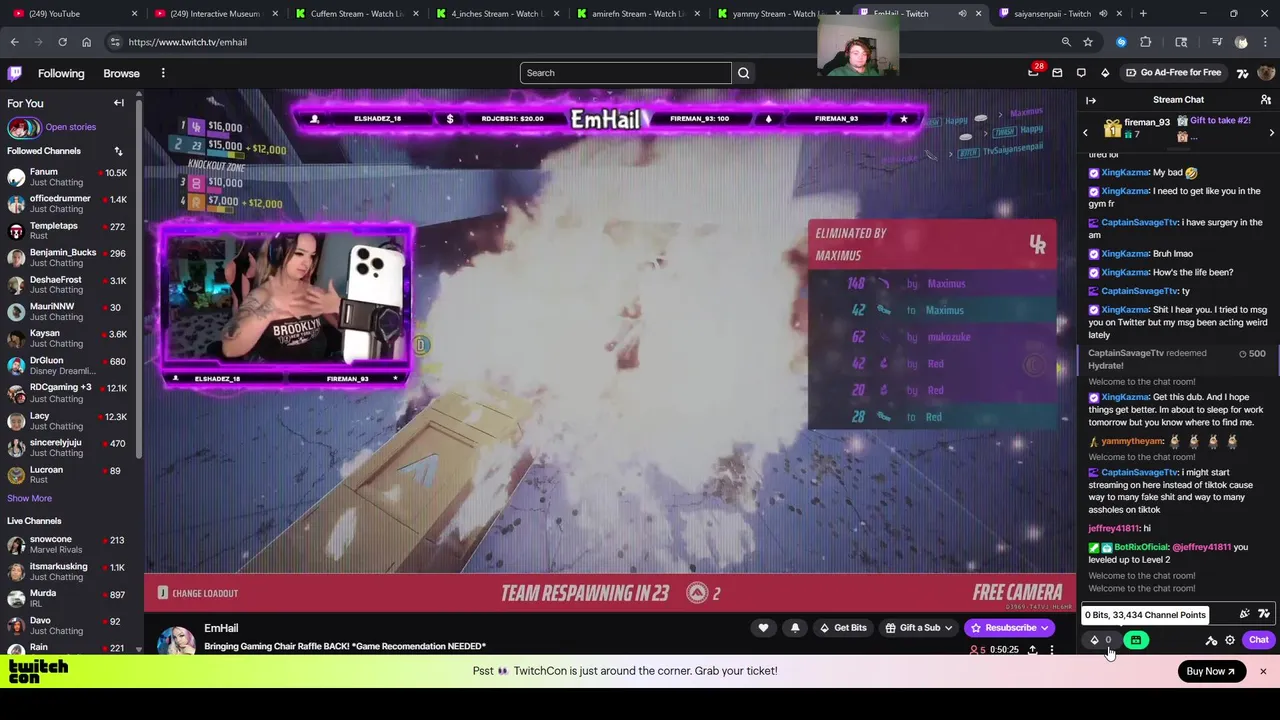The image size is (1280, 720).
Task: Click the heart follow icon below stream
Action: (763, 628)
